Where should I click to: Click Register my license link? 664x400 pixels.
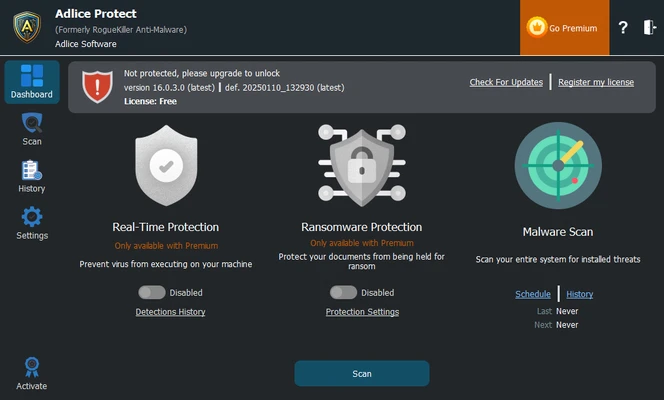point(596,82)
